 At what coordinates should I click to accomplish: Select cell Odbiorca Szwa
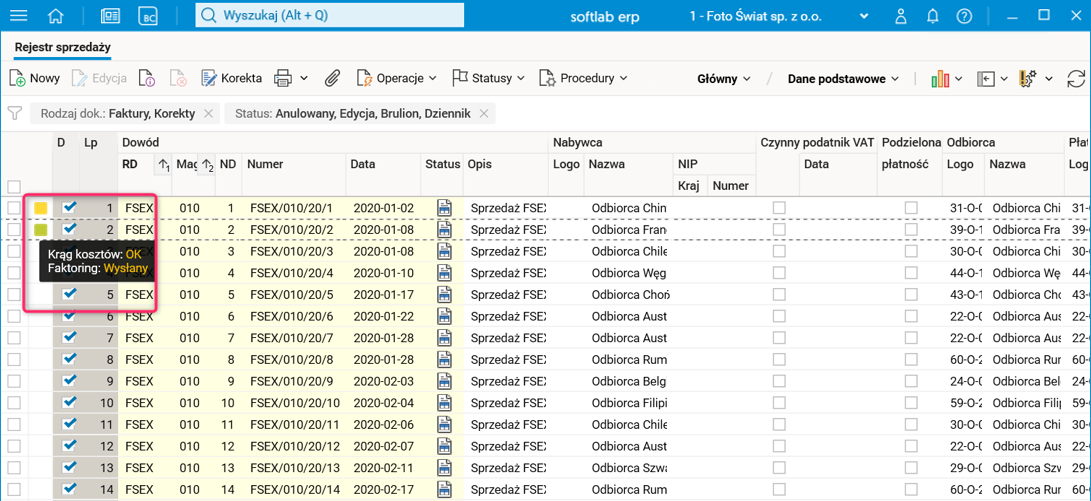tap(629, 466)
